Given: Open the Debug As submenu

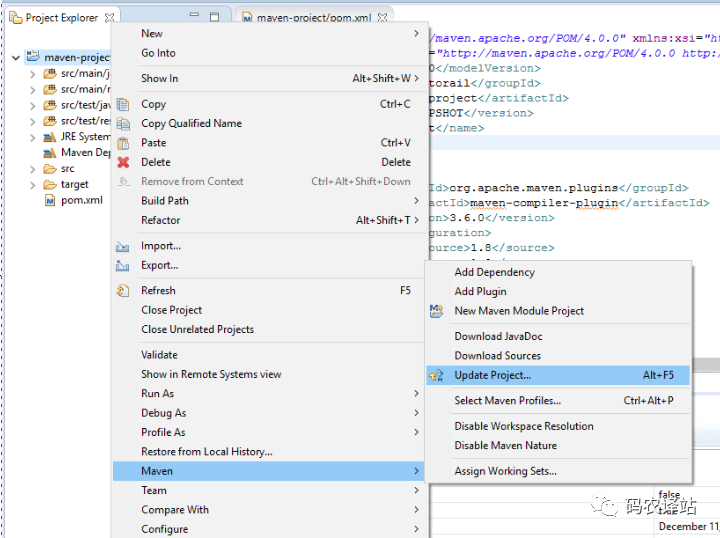Looking at the screenshot, I should coord(268,413).
